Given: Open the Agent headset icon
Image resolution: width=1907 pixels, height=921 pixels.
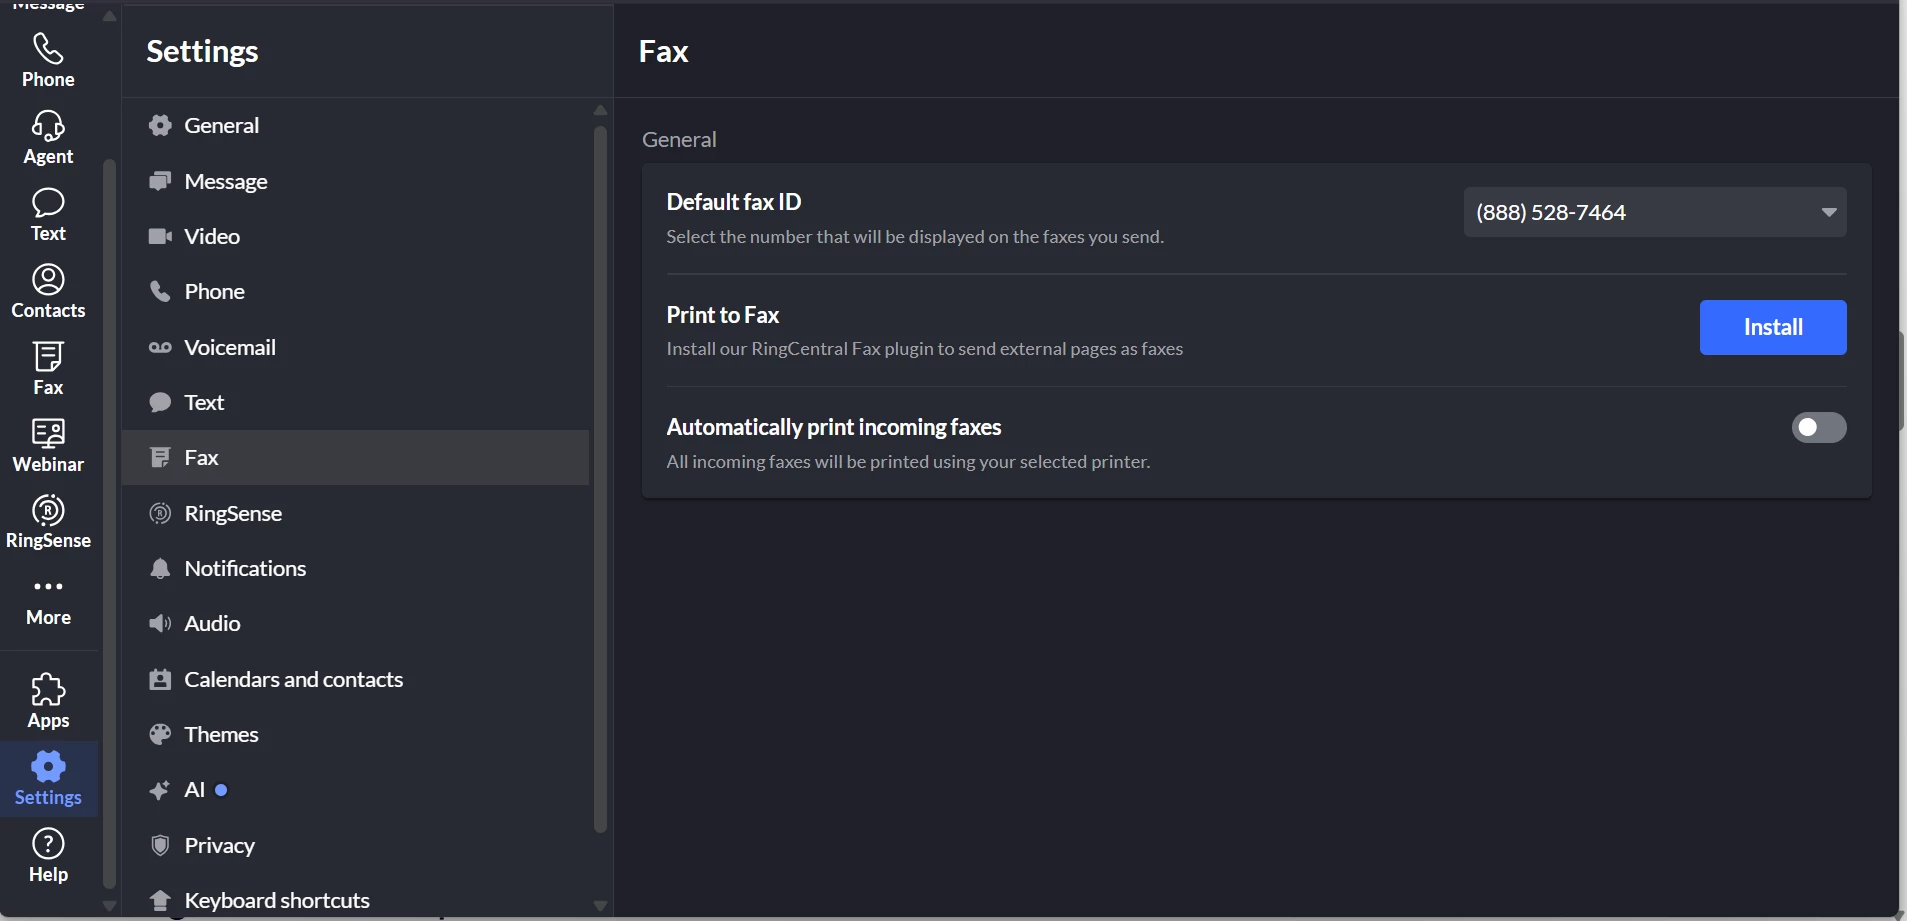Looking at the screenshot, I should 48,137.
